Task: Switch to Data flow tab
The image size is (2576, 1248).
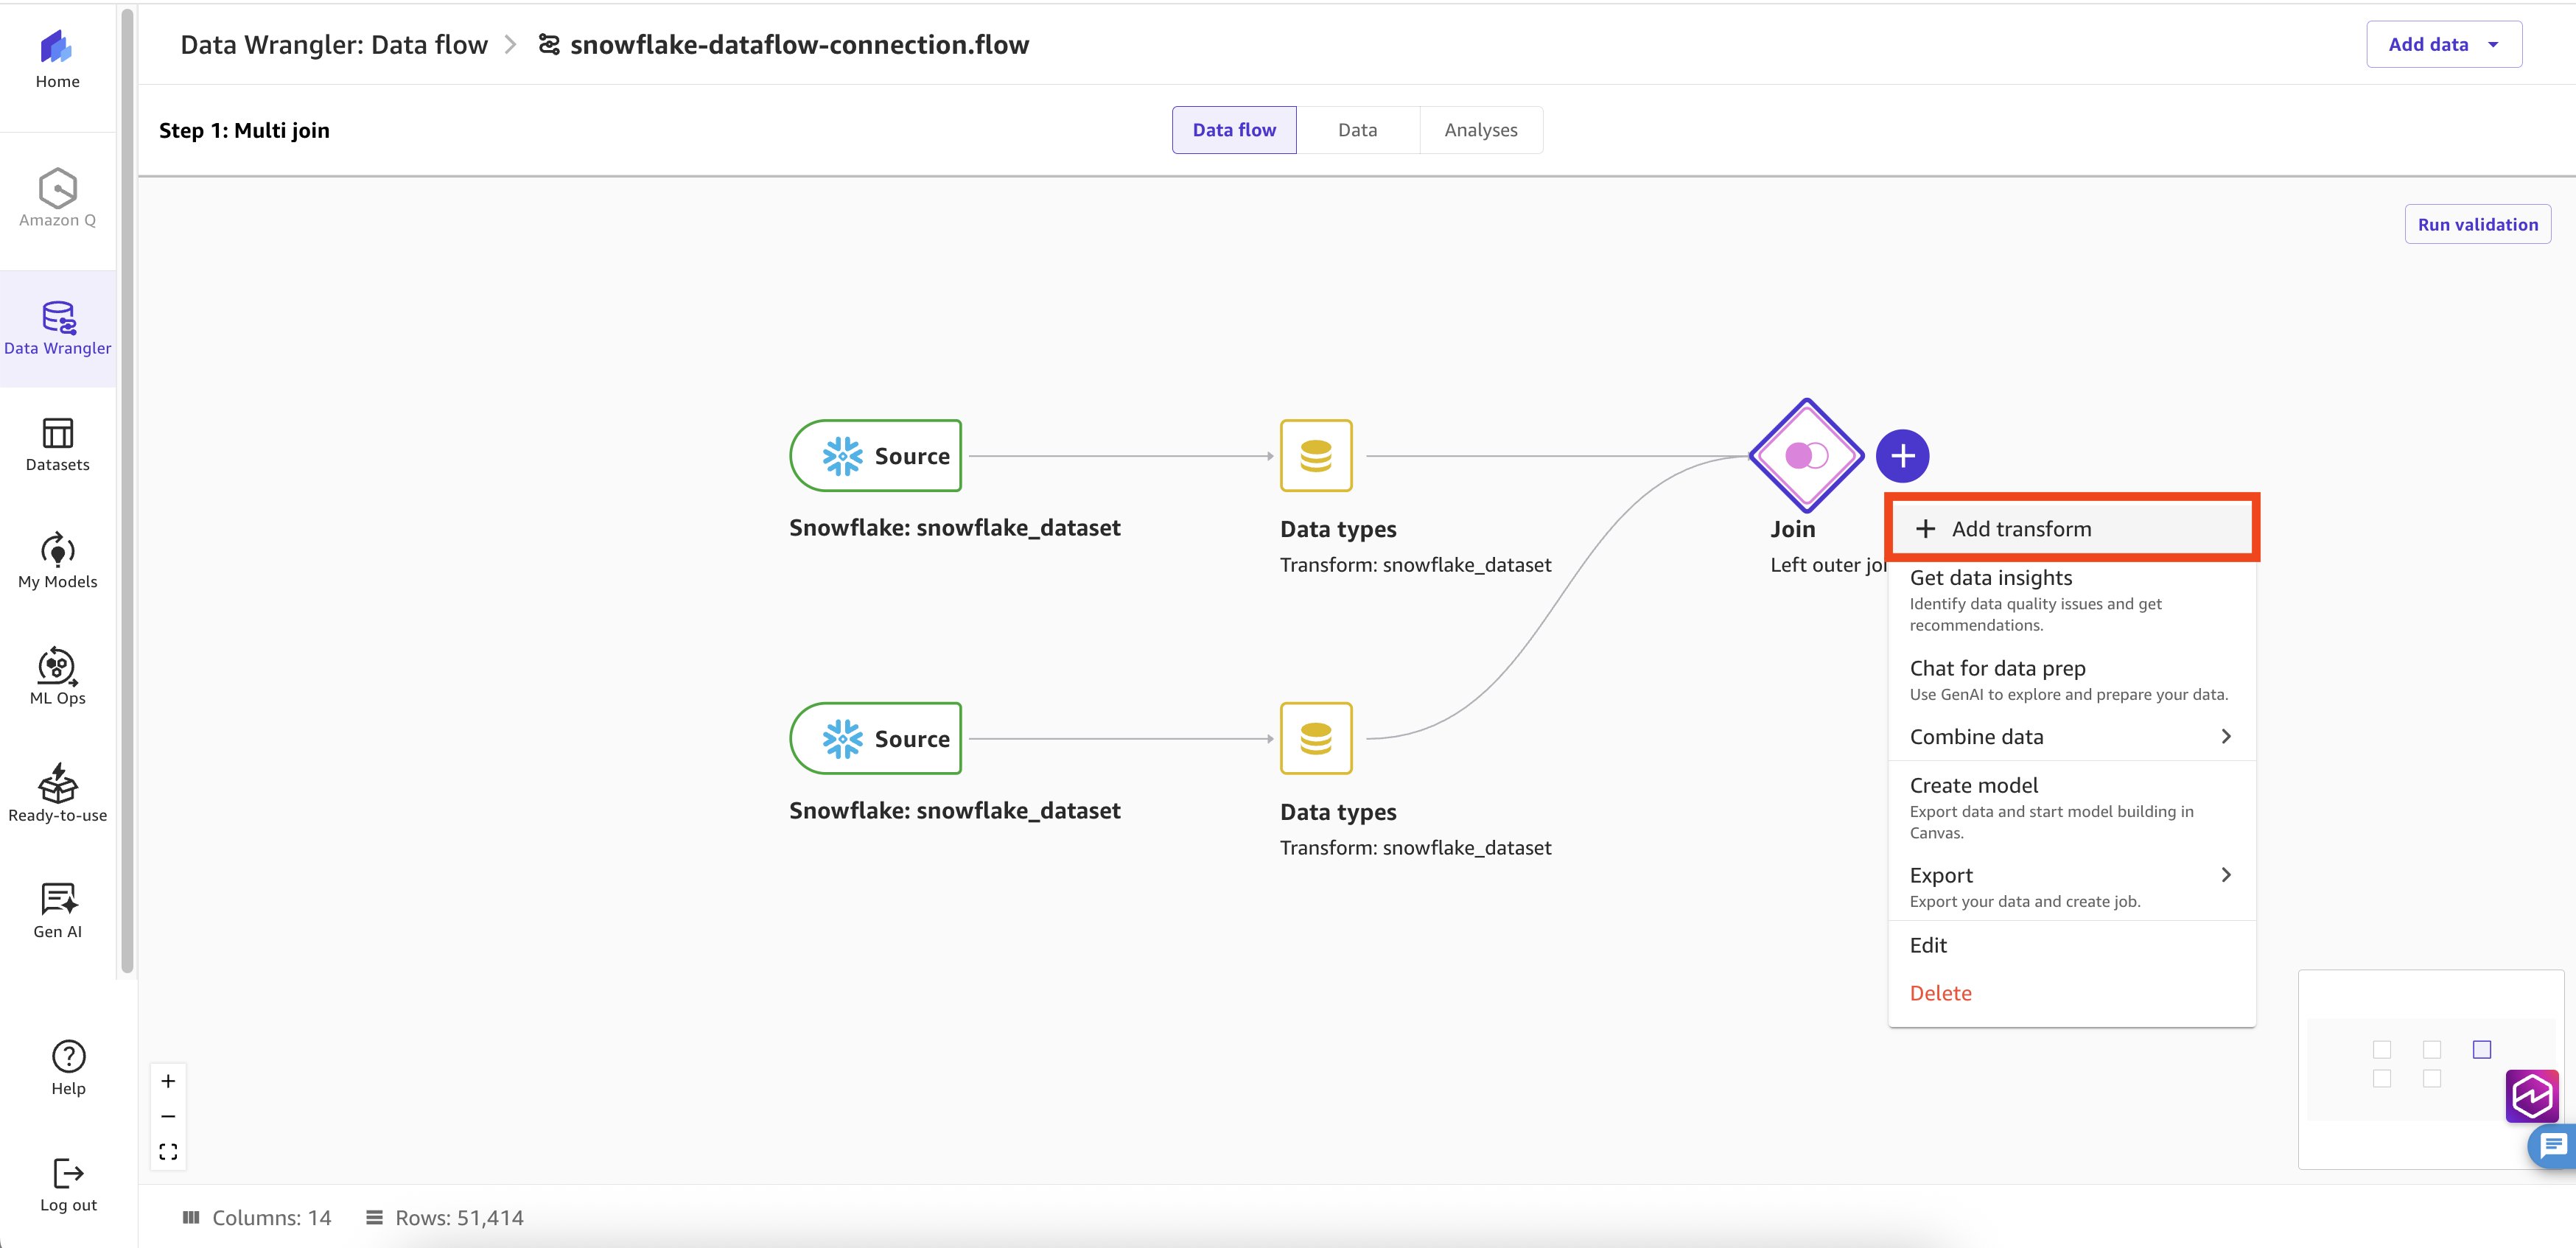Action: coord(1234,130)
